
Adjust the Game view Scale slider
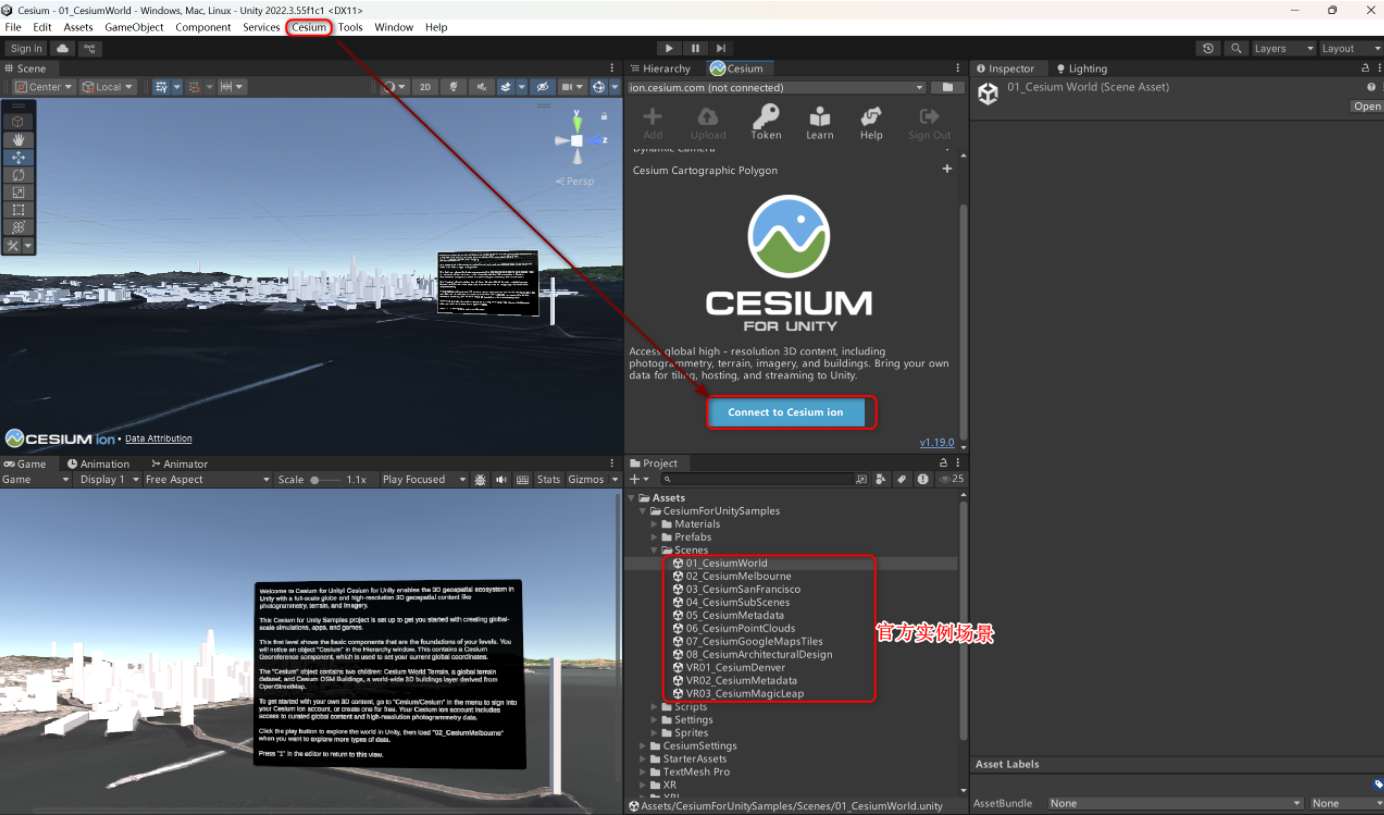[326, 479]
